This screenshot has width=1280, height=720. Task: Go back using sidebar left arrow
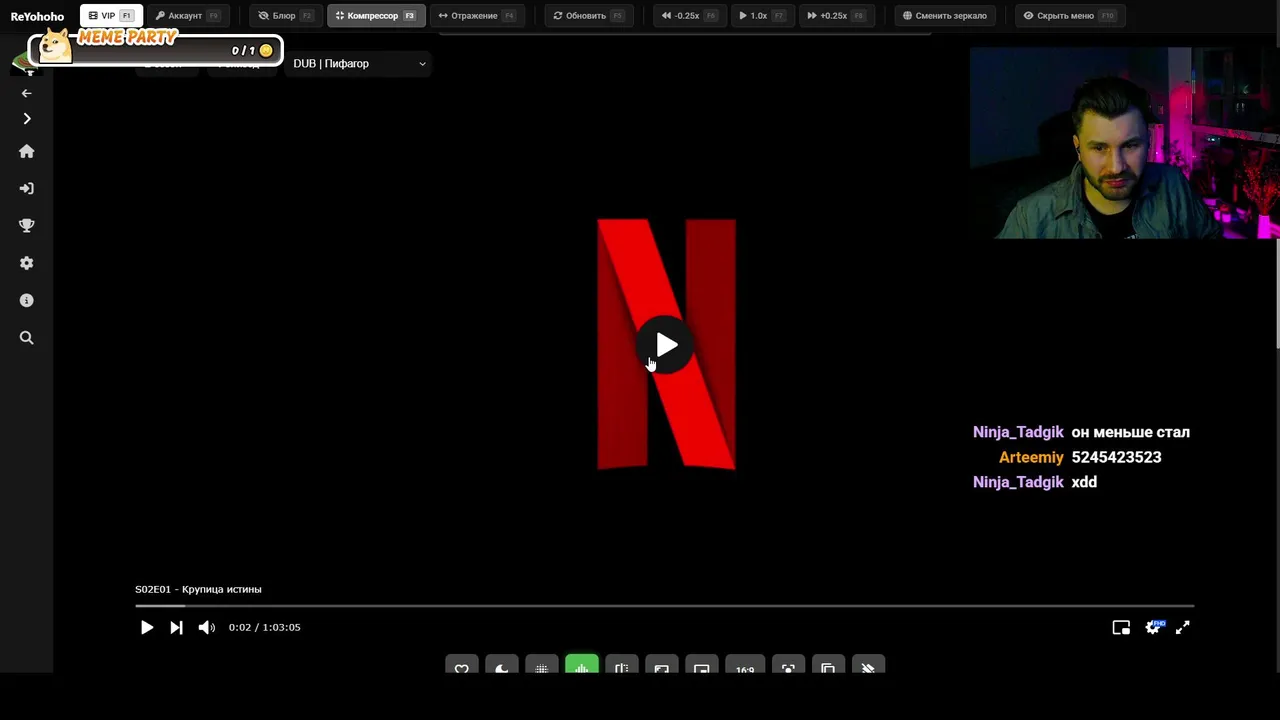coord(27,93)
